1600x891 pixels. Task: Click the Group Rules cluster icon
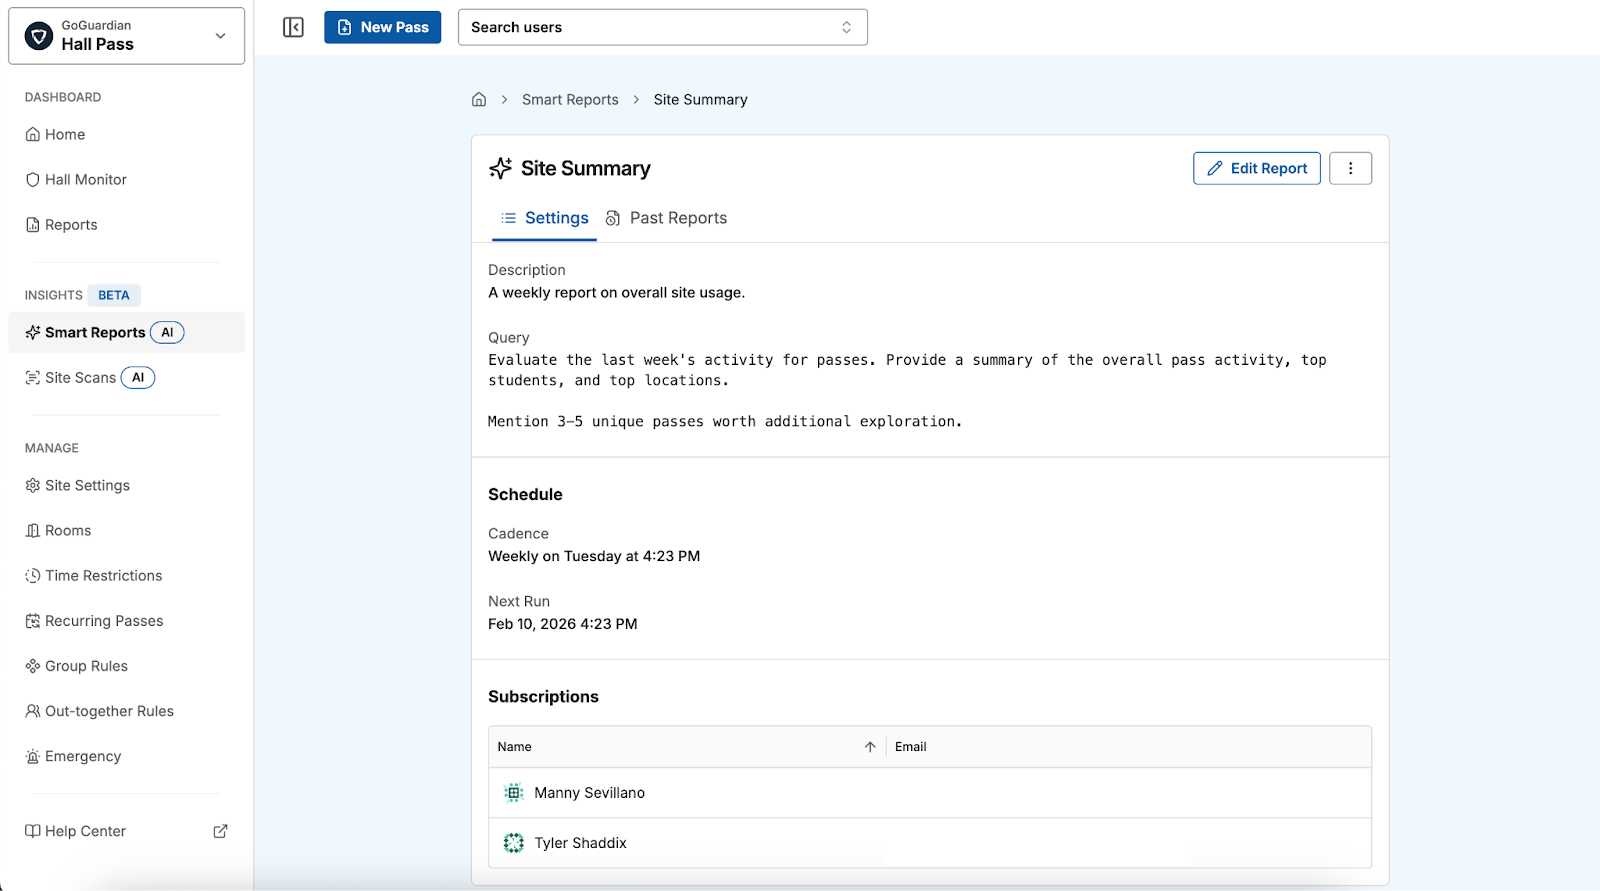[33, 666]
